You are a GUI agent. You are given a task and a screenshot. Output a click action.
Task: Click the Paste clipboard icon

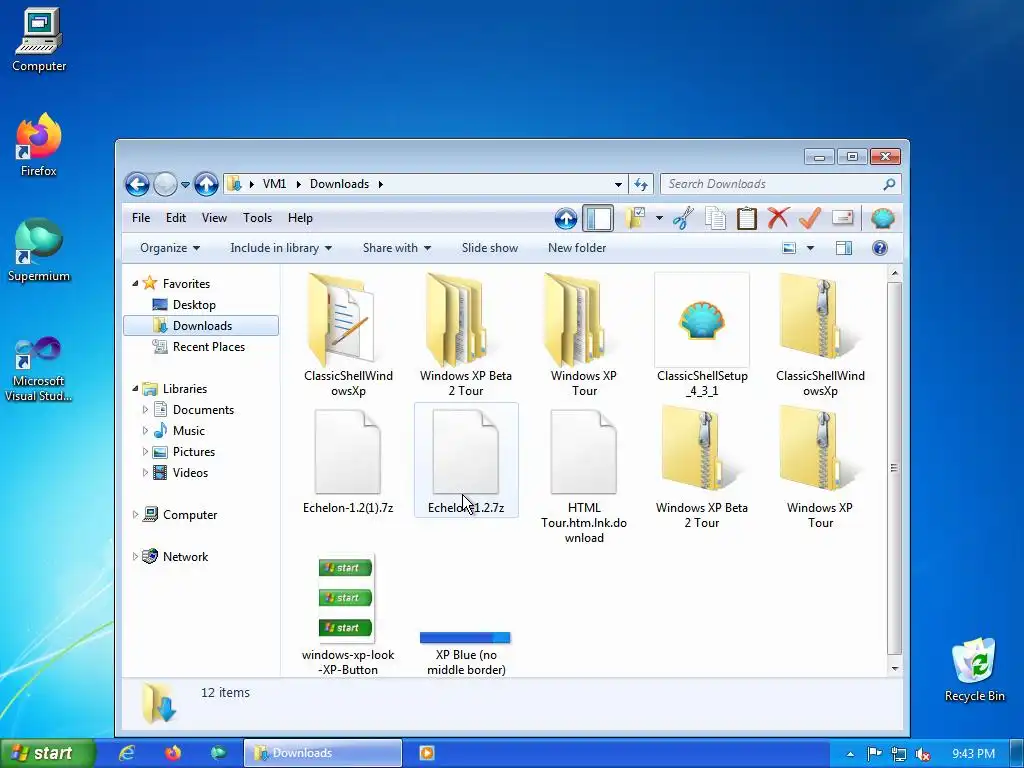(x=746, y=219)
